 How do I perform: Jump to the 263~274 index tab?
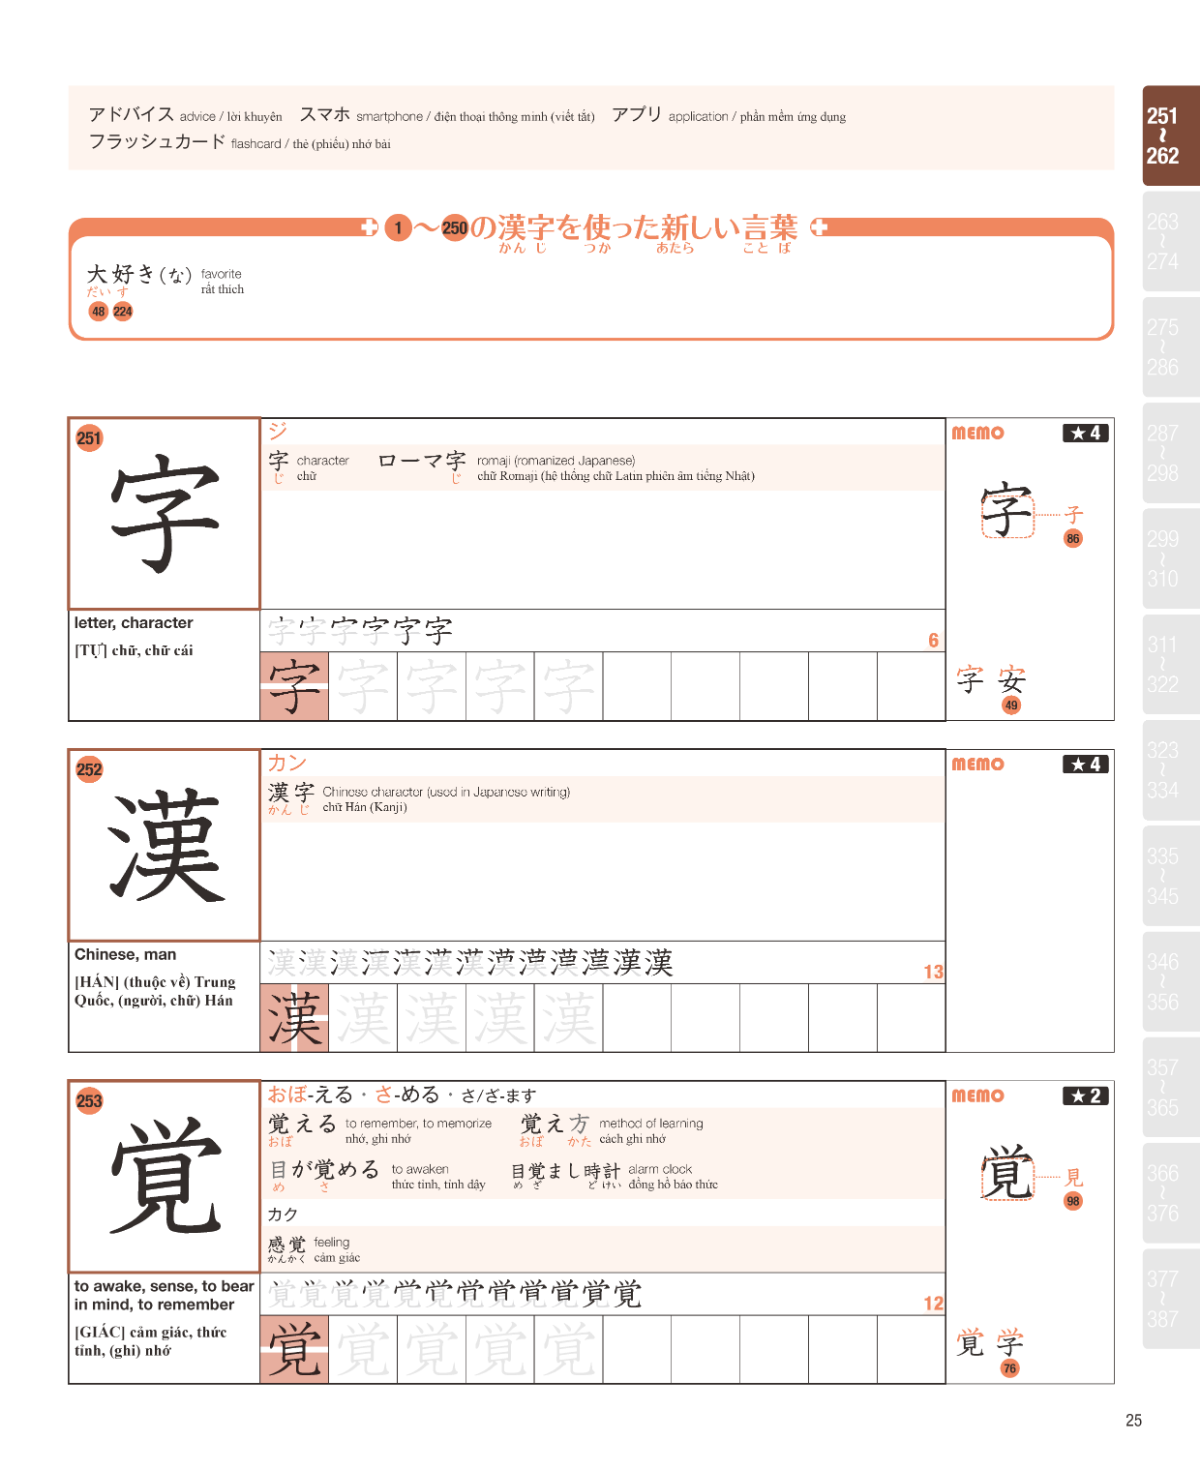1171,242
